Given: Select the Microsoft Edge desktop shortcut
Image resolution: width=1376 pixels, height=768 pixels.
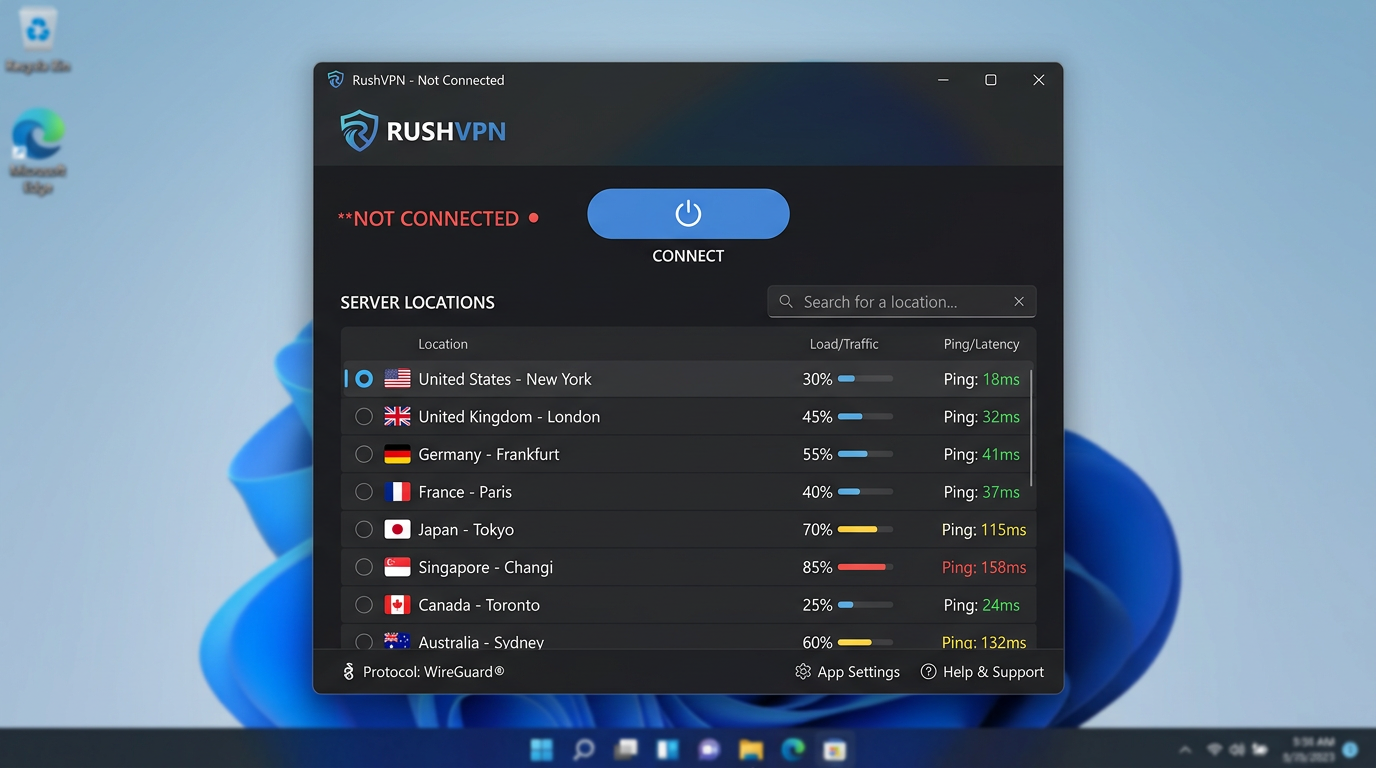Looking at the screenshot, I should point(38,150).
